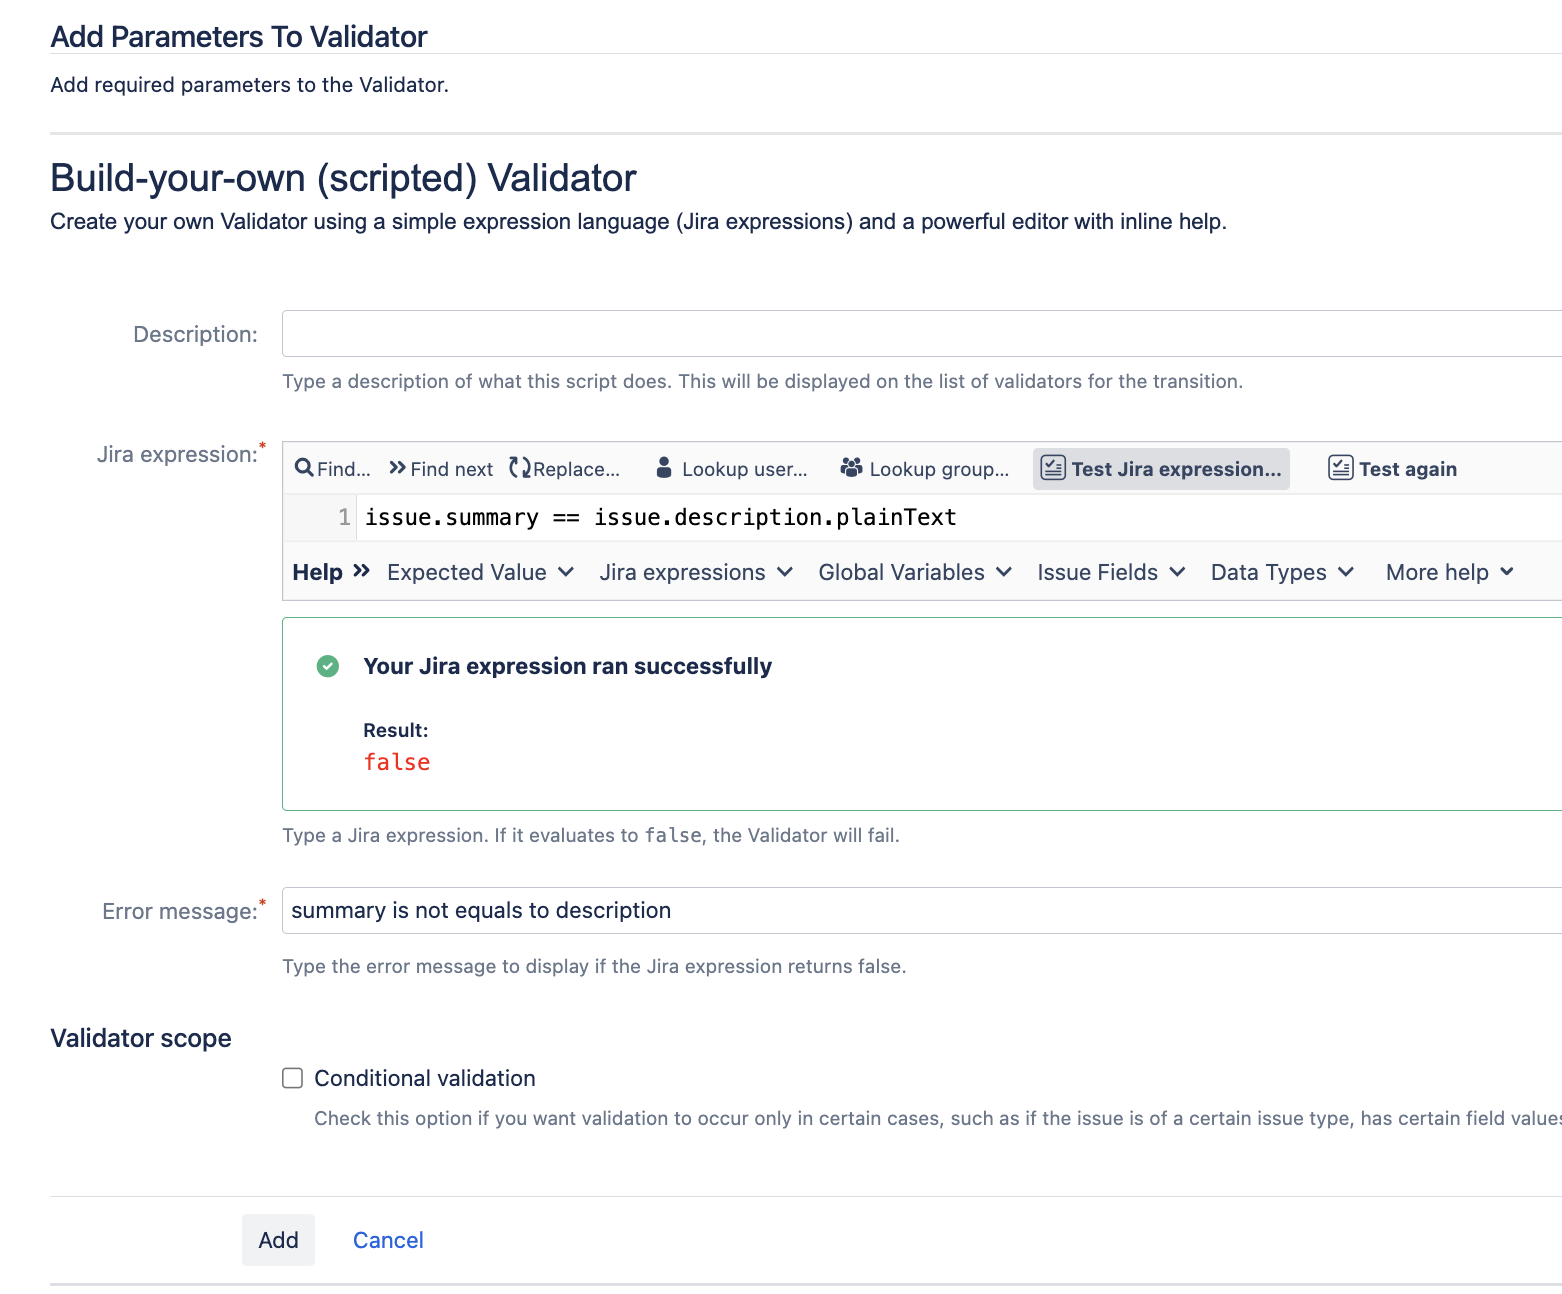Open the Issue Fields menu
The width and height of the screenshot is (1562, 1294).
coord(1111,572)
